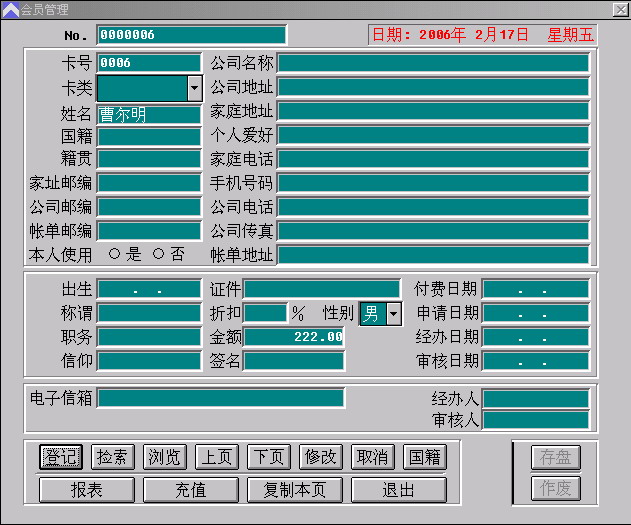Click the 修改 edit button
Image resolution: width=631 pixels, height=525 pixels.
click(320, 457)
